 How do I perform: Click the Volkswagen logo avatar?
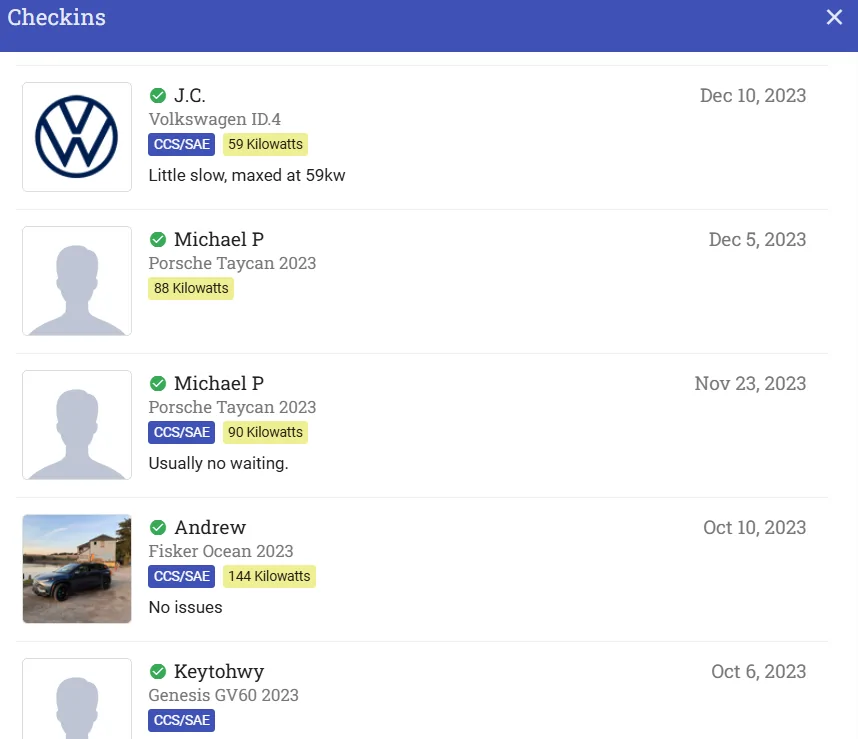pos(77,137)
